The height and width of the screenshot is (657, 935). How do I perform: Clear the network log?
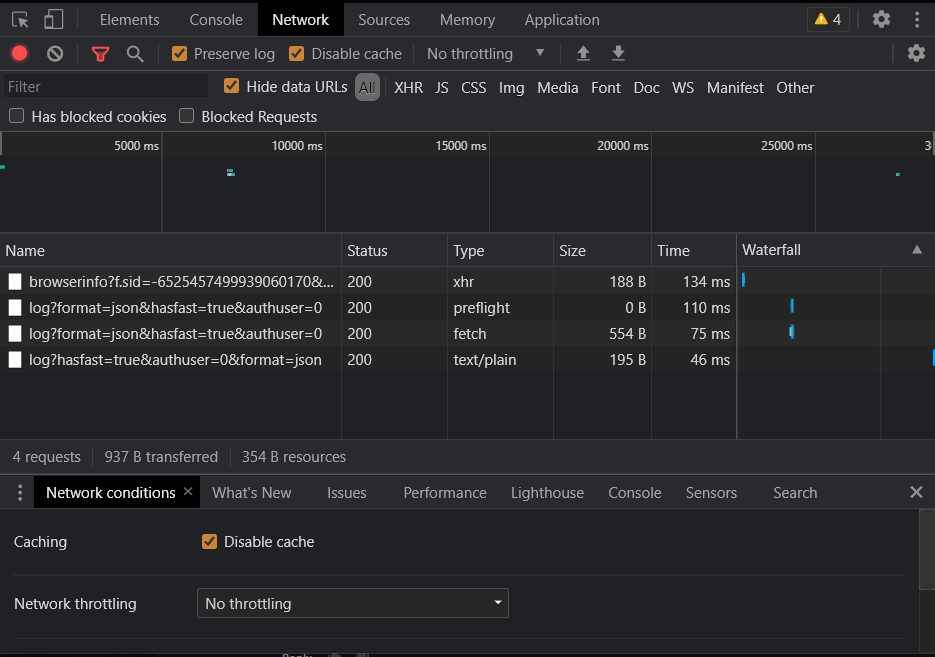tap(55, 54)
